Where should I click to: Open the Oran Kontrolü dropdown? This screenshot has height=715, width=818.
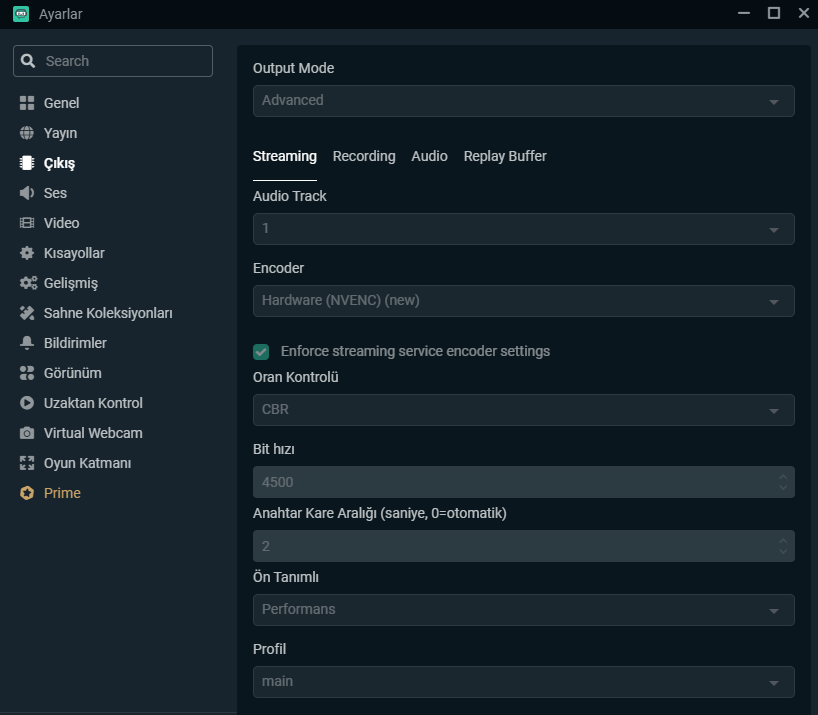(x=524, y=410)
